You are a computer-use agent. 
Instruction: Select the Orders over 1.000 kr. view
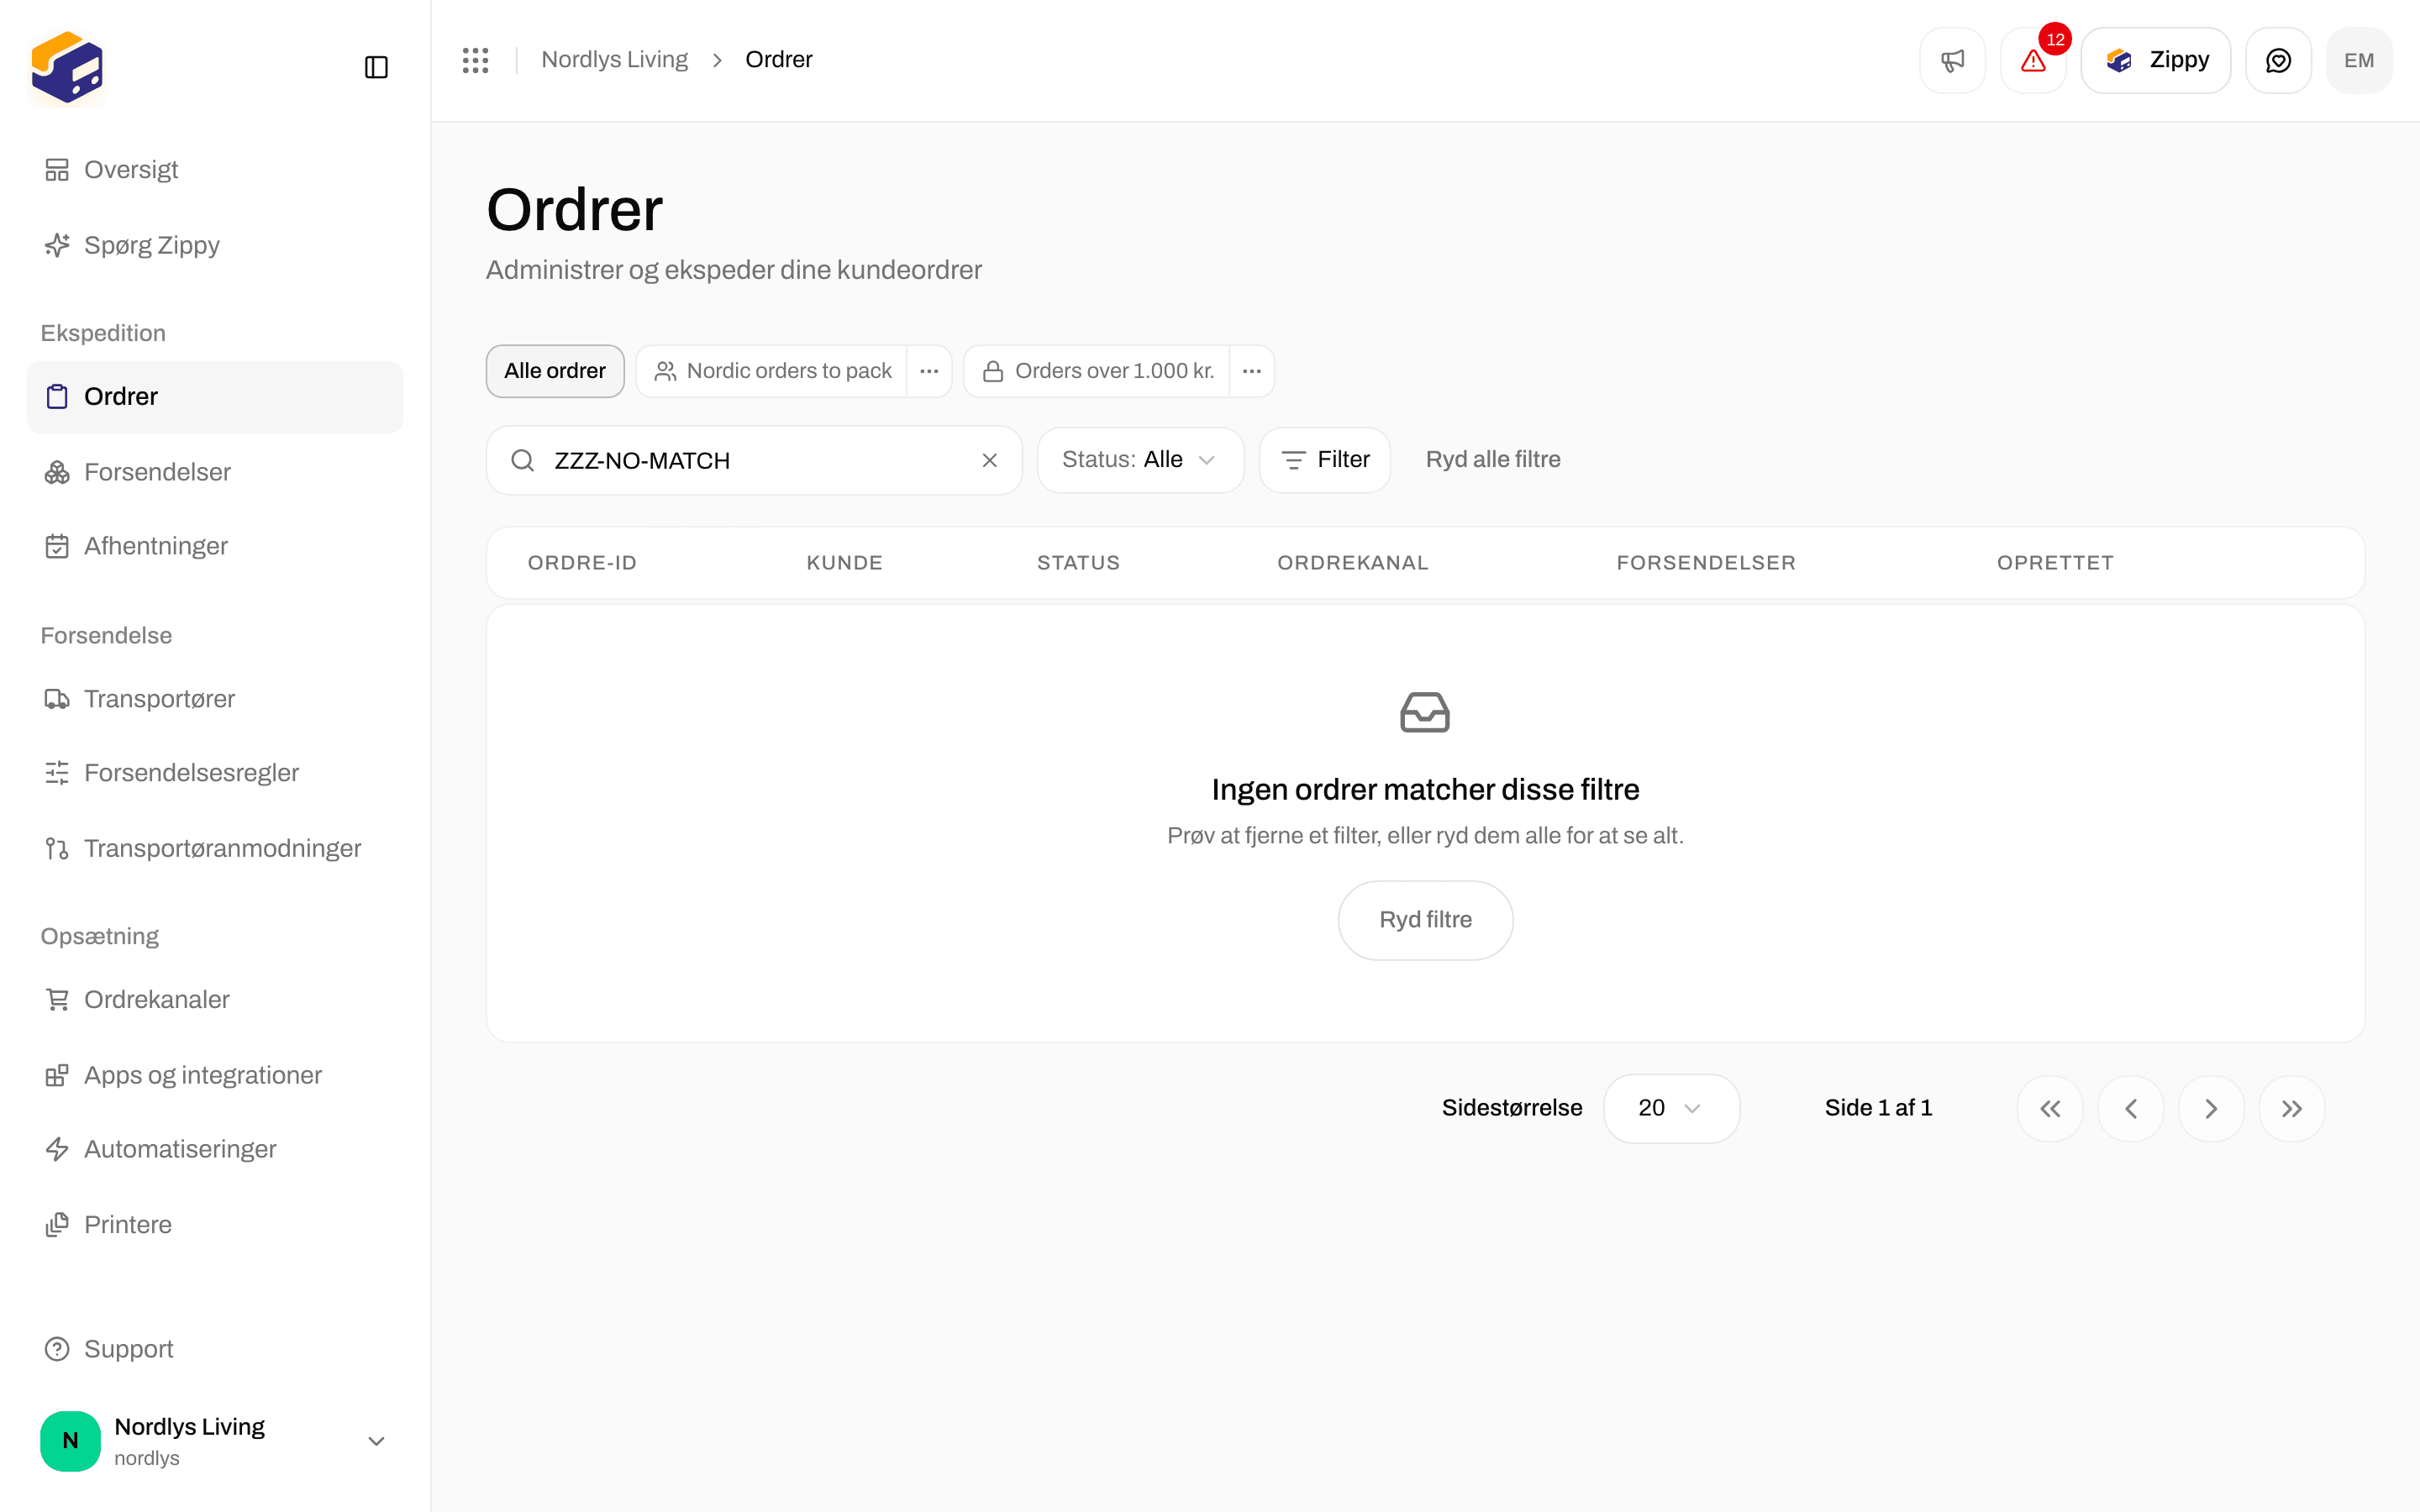point(1097,371)
